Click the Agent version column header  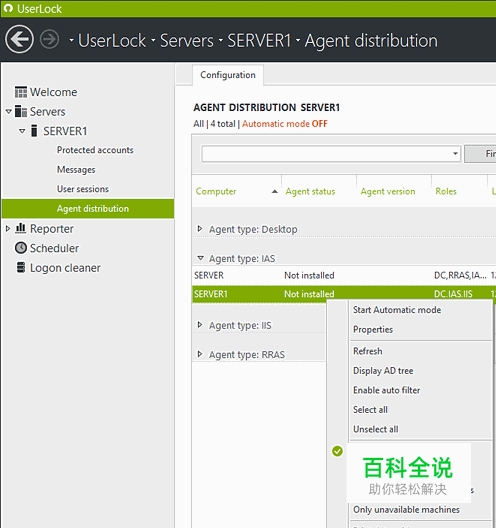(x=388, y=191)
